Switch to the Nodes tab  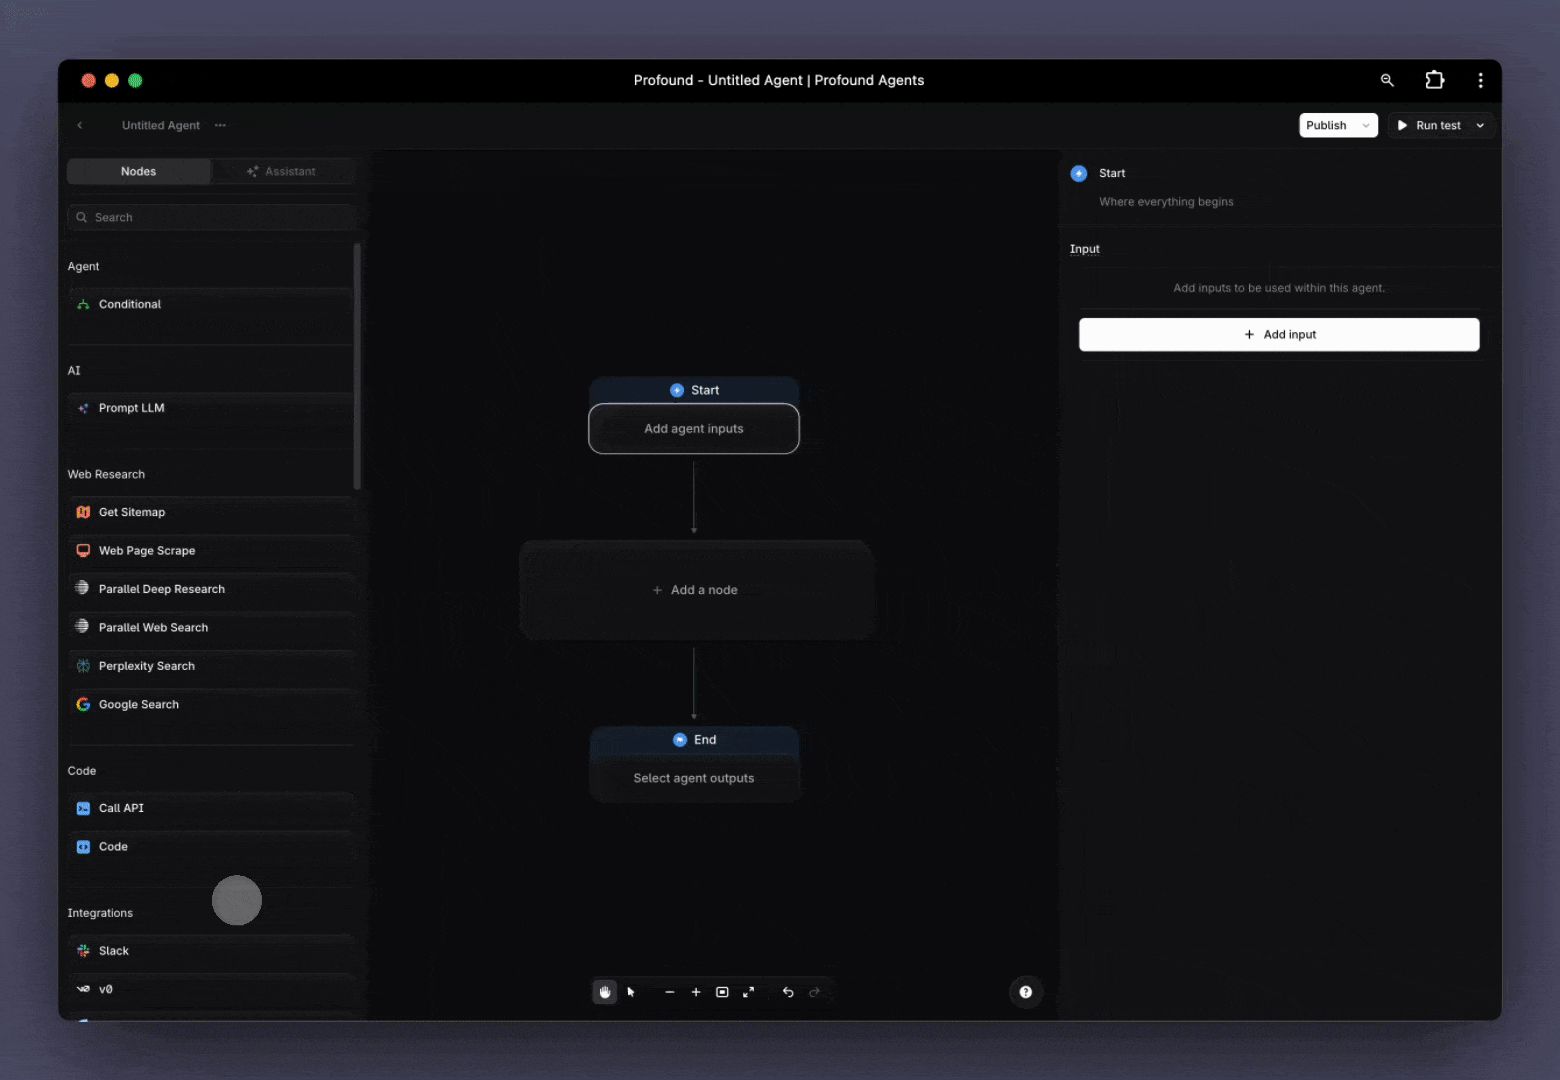point(139,171)
